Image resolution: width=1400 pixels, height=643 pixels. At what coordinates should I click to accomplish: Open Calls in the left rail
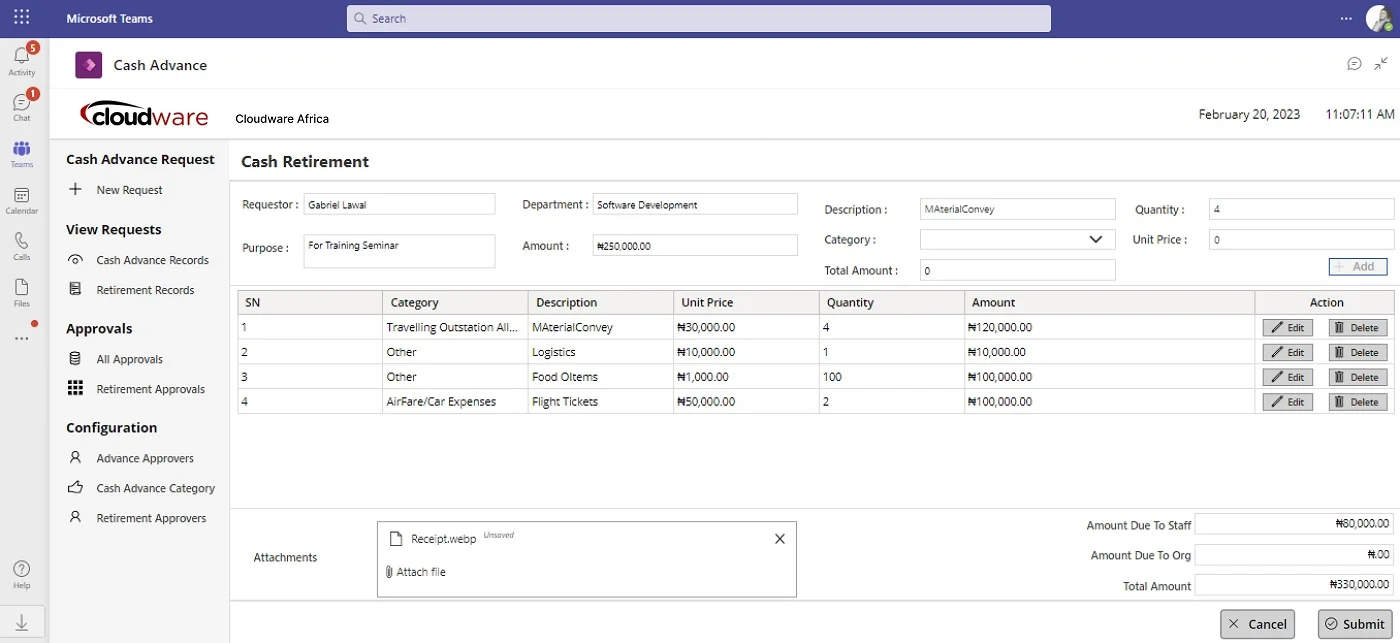click(21, 245)
